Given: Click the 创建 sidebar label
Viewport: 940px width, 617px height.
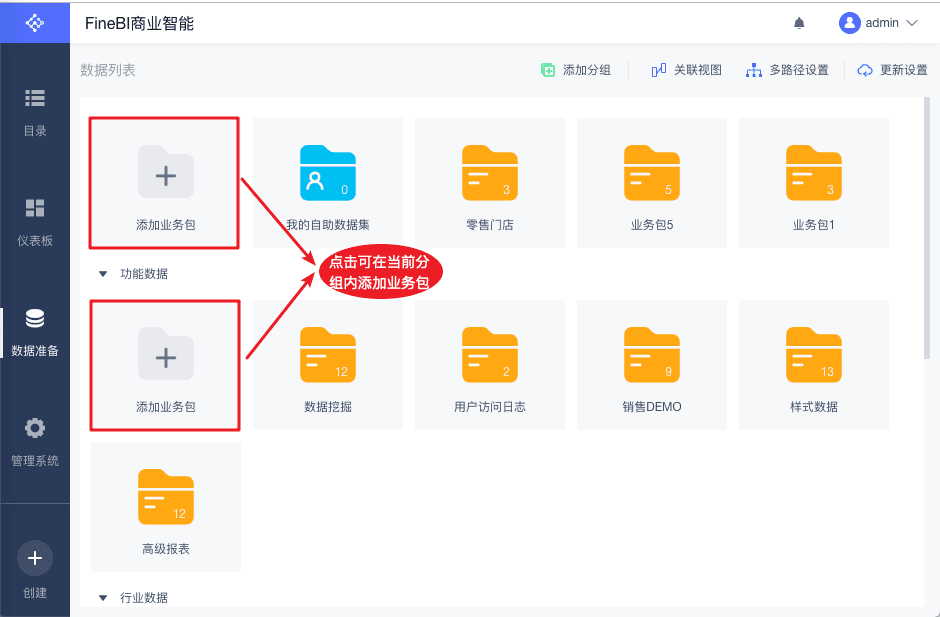Looking at the screenshot, I should click(35, 592).
